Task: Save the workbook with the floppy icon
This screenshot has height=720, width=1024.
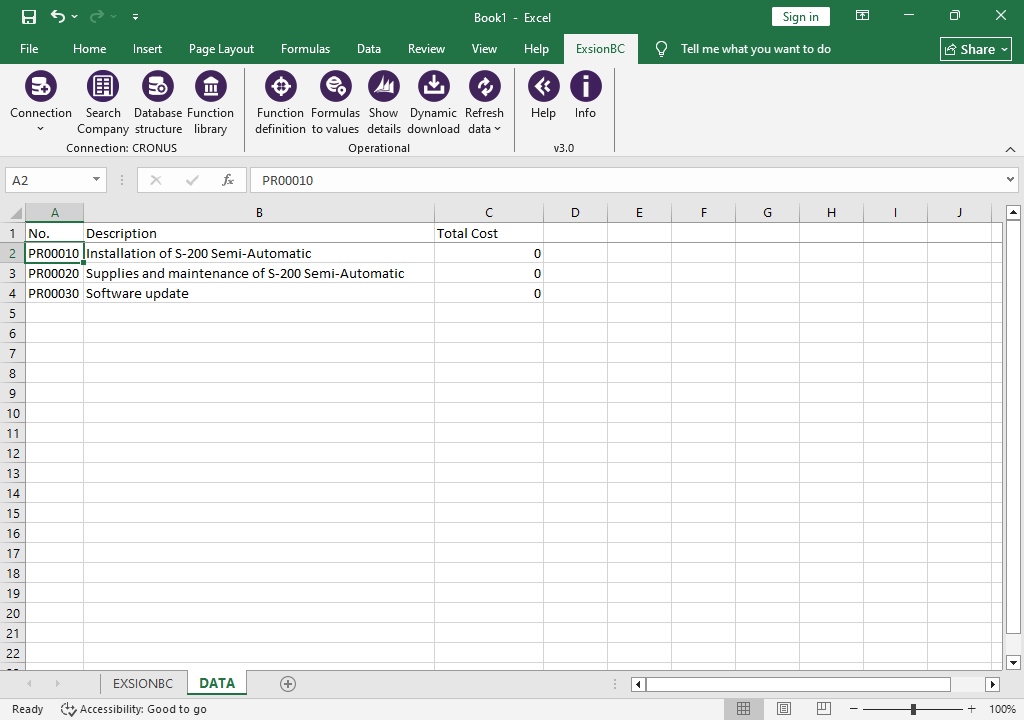Action: (x=29, y=17)
